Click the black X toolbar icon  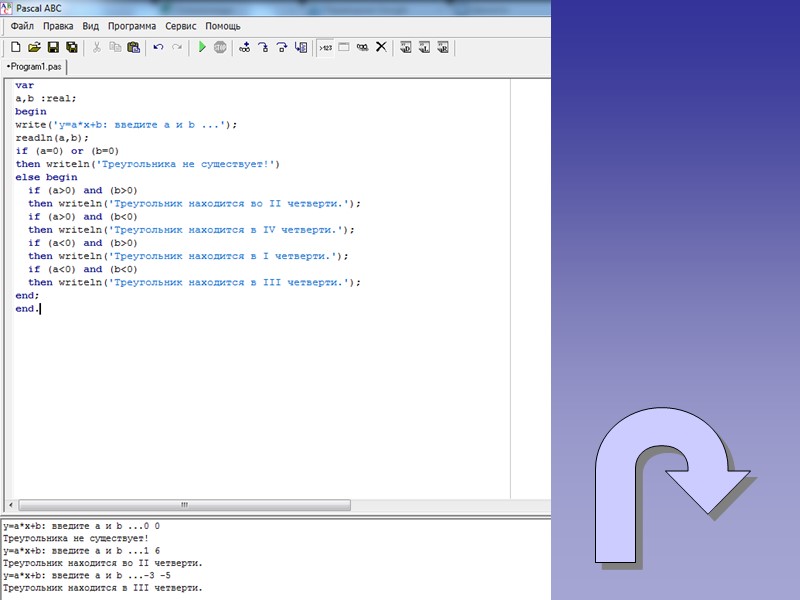click(381, 47)
